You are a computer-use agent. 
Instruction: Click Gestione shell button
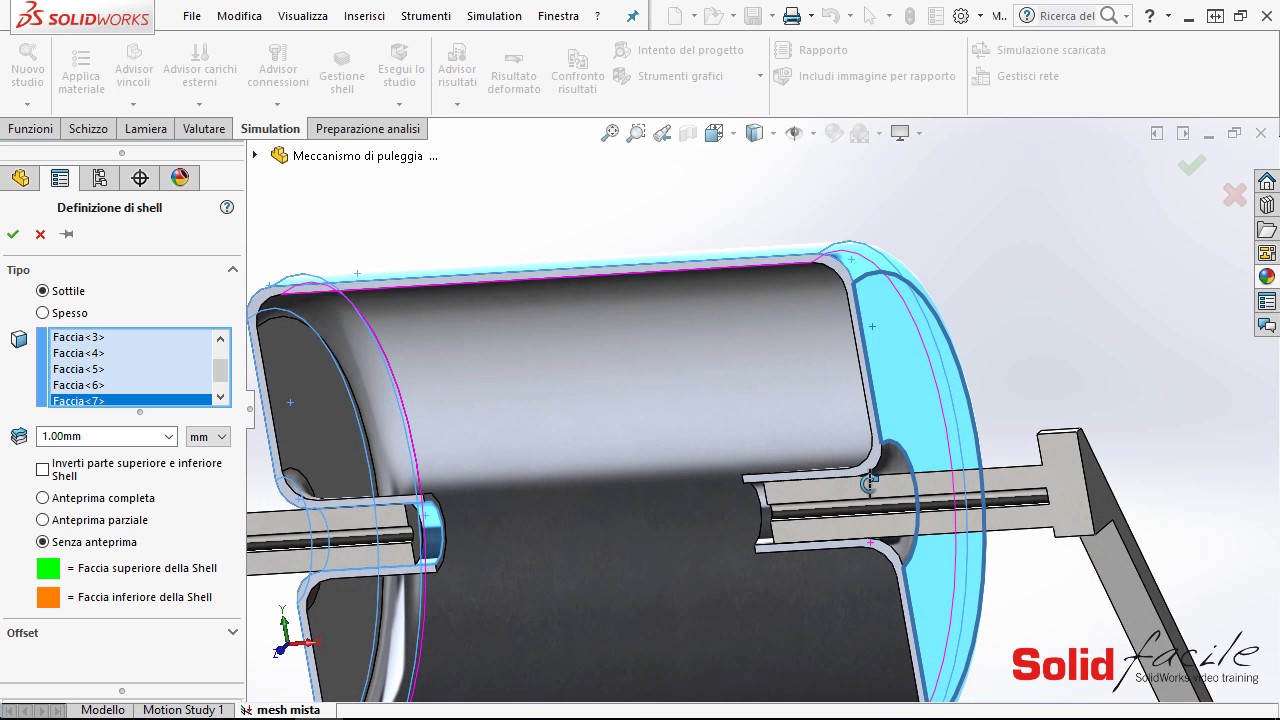point(342,70)
